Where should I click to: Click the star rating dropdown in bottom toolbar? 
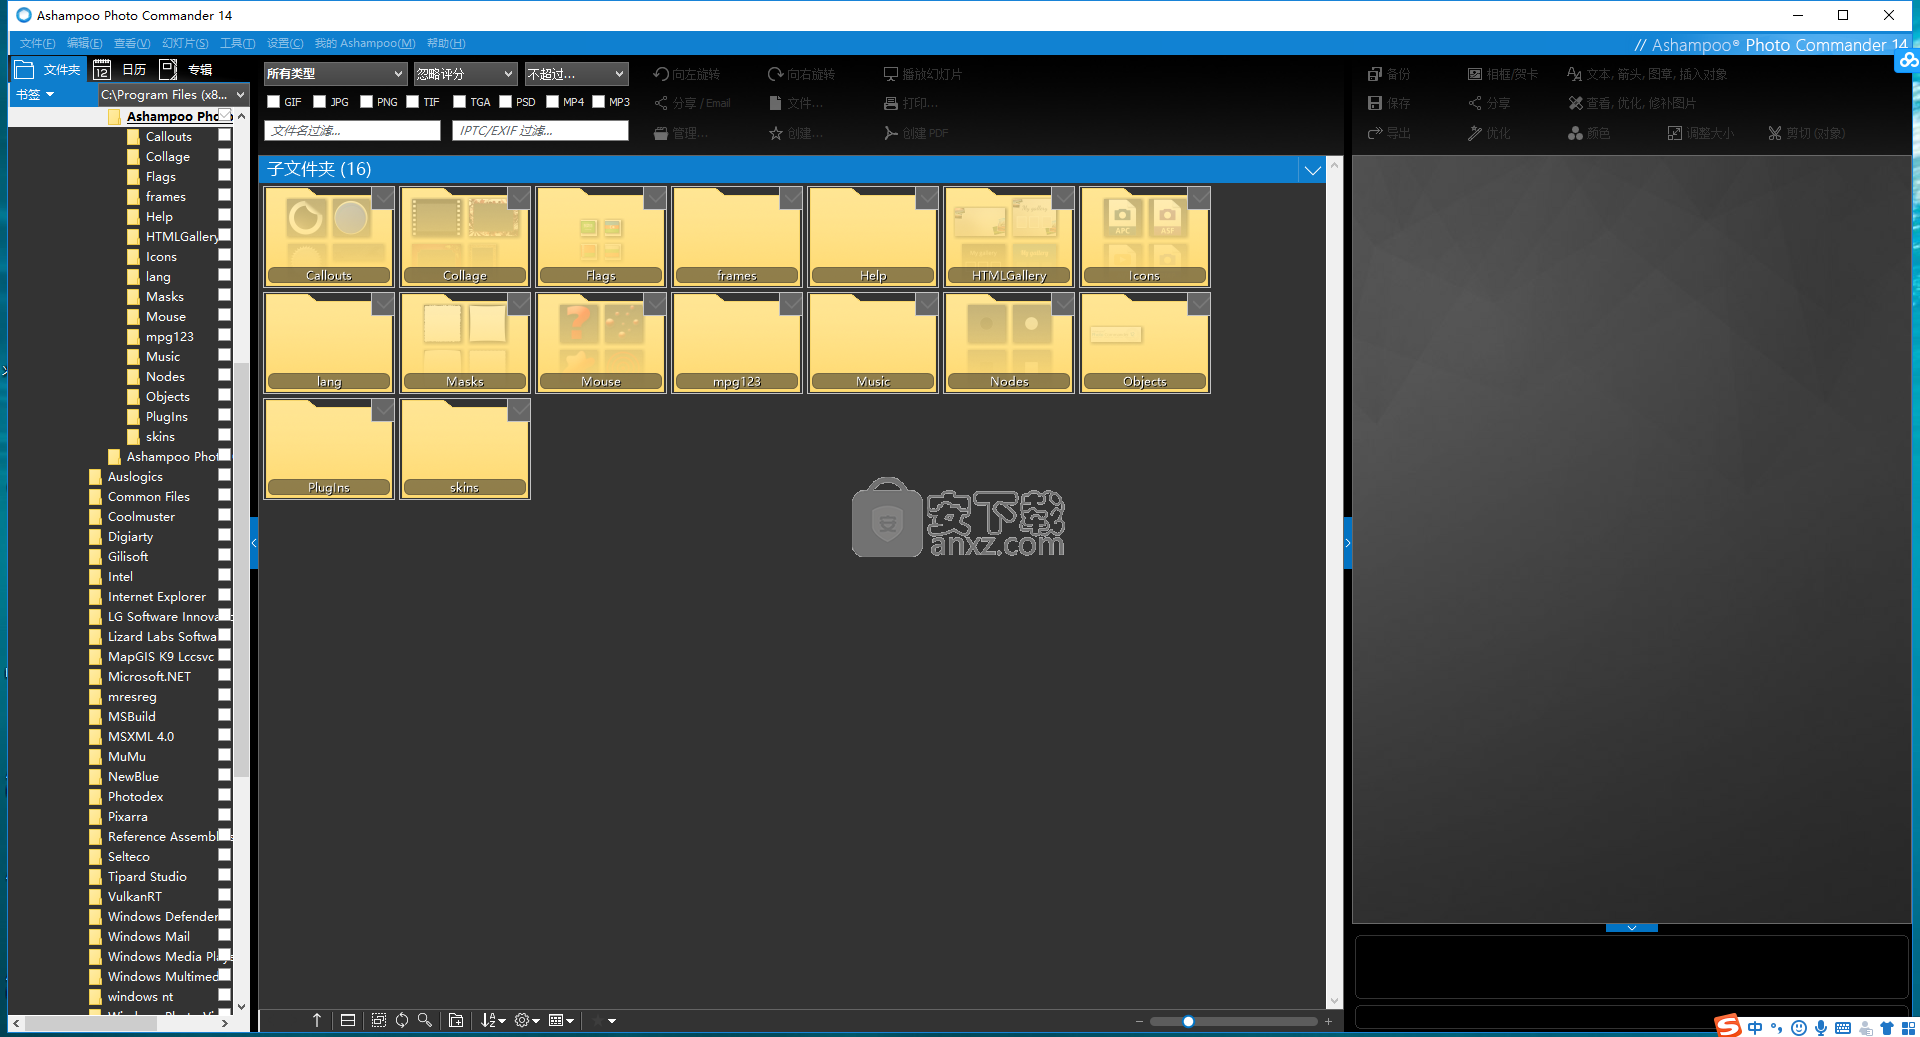click(x=605, y=1020)
